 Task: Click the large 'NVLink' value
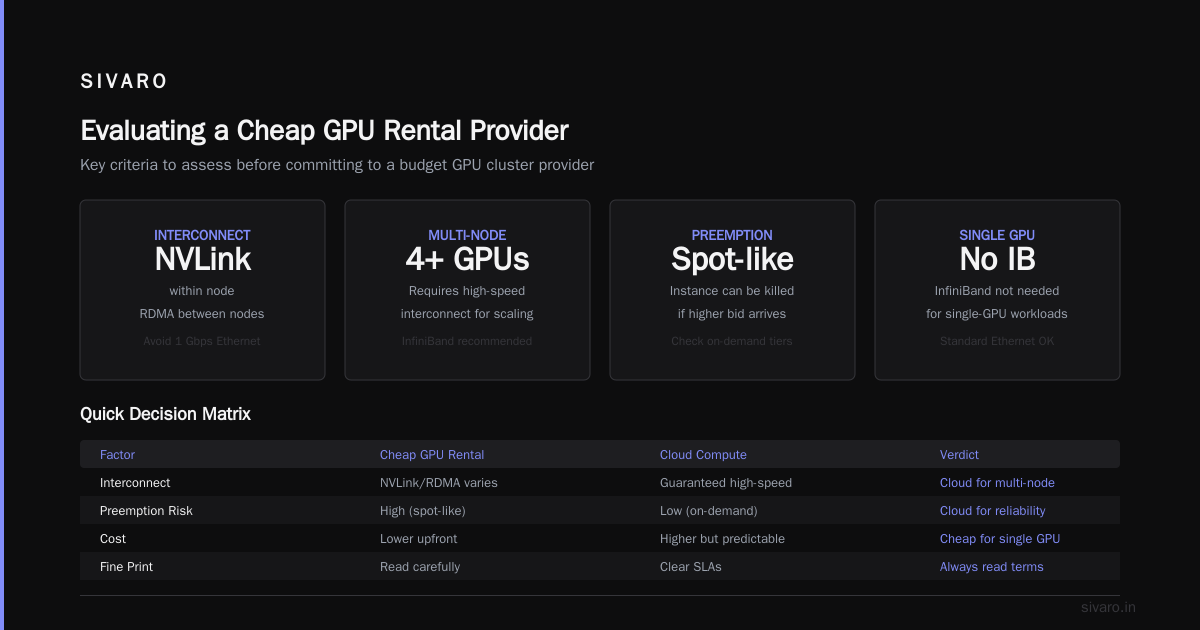pyautogui.click(x=202, y=260)
